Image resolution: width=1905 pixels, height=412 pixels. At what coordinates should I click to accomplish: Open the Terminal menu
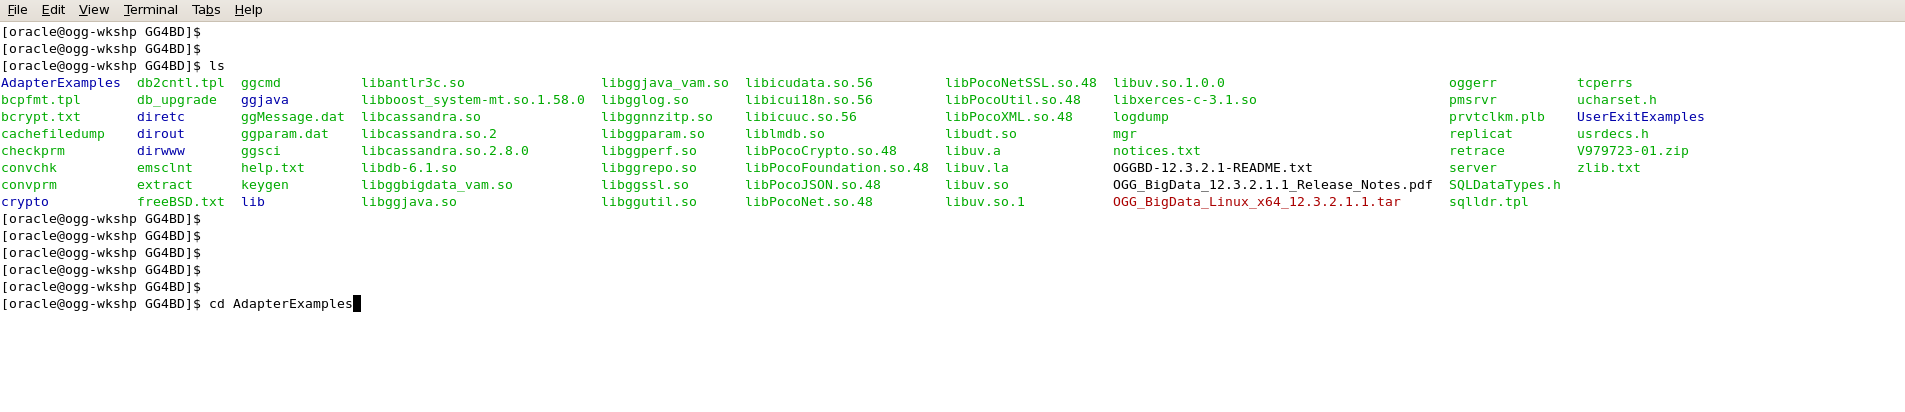[150, 10]
